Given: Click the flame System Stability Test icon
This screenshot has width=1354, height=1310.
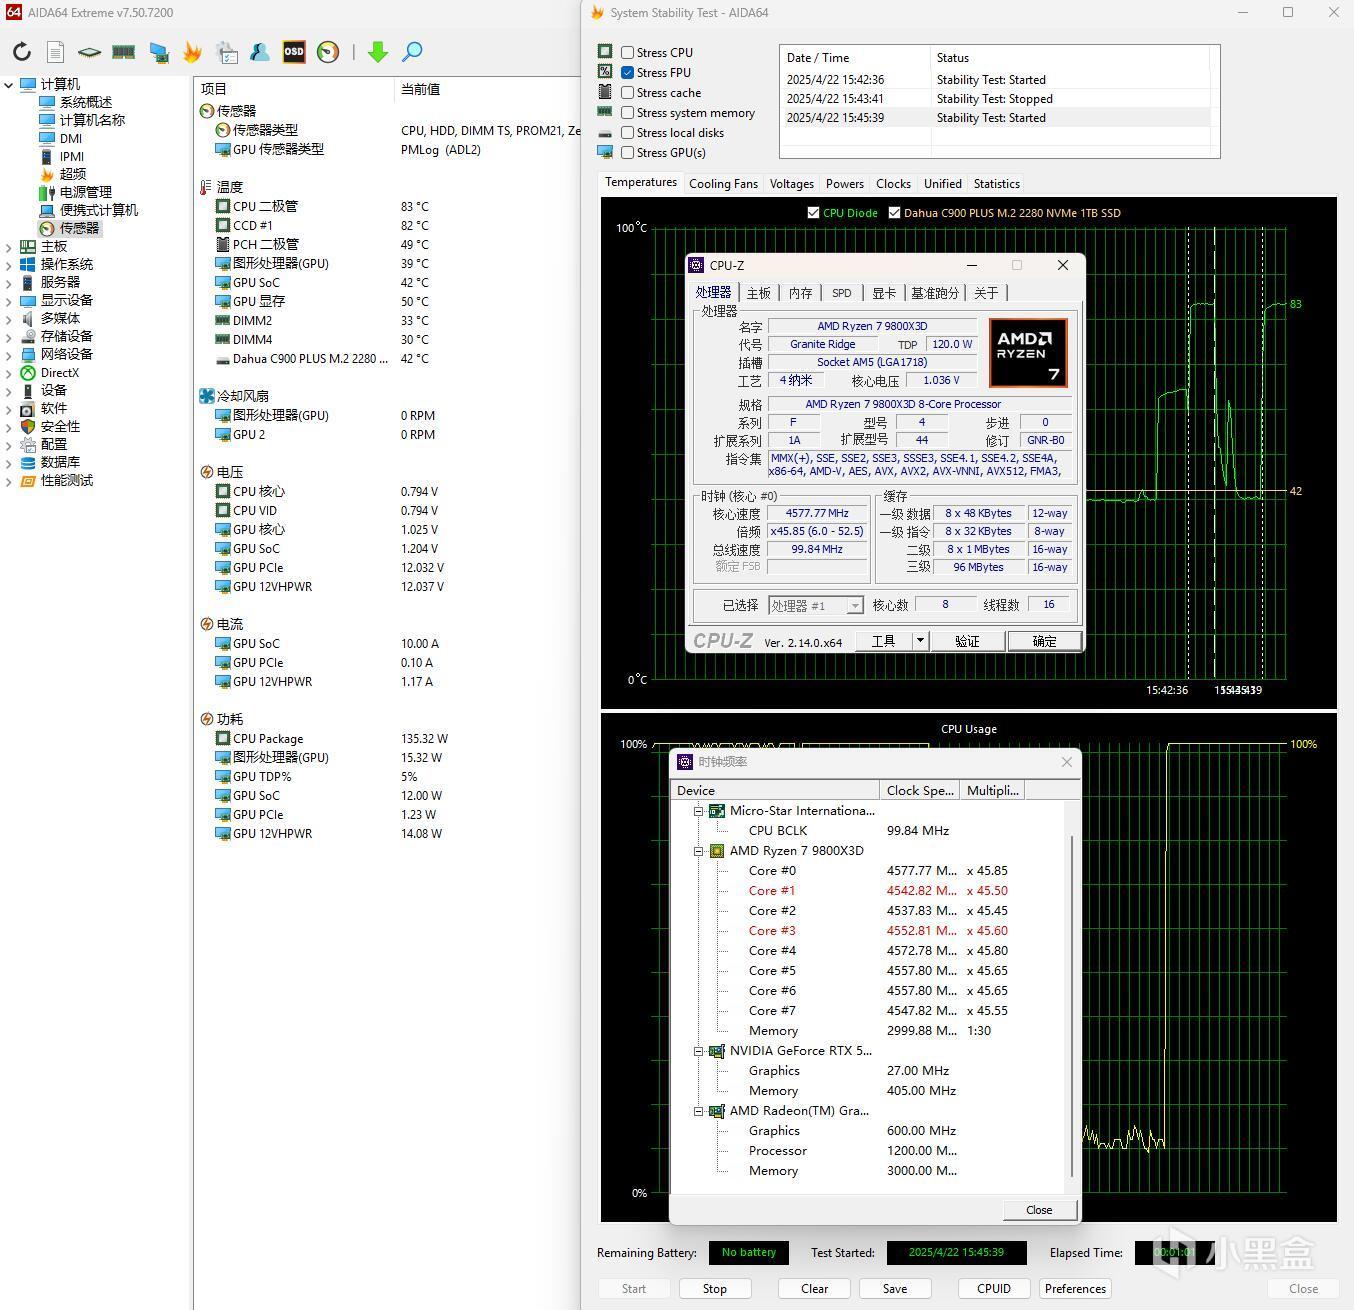Looking at the screenshot, I should point(192,52).
